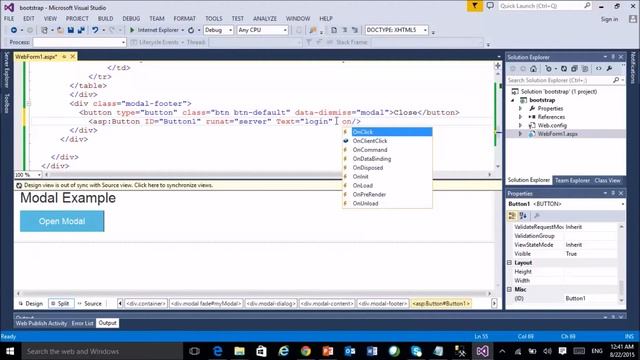Screen dimensions: 640x360
Task: Select the div.modal-footer breadcrumb tag
Action: point(382,303)
